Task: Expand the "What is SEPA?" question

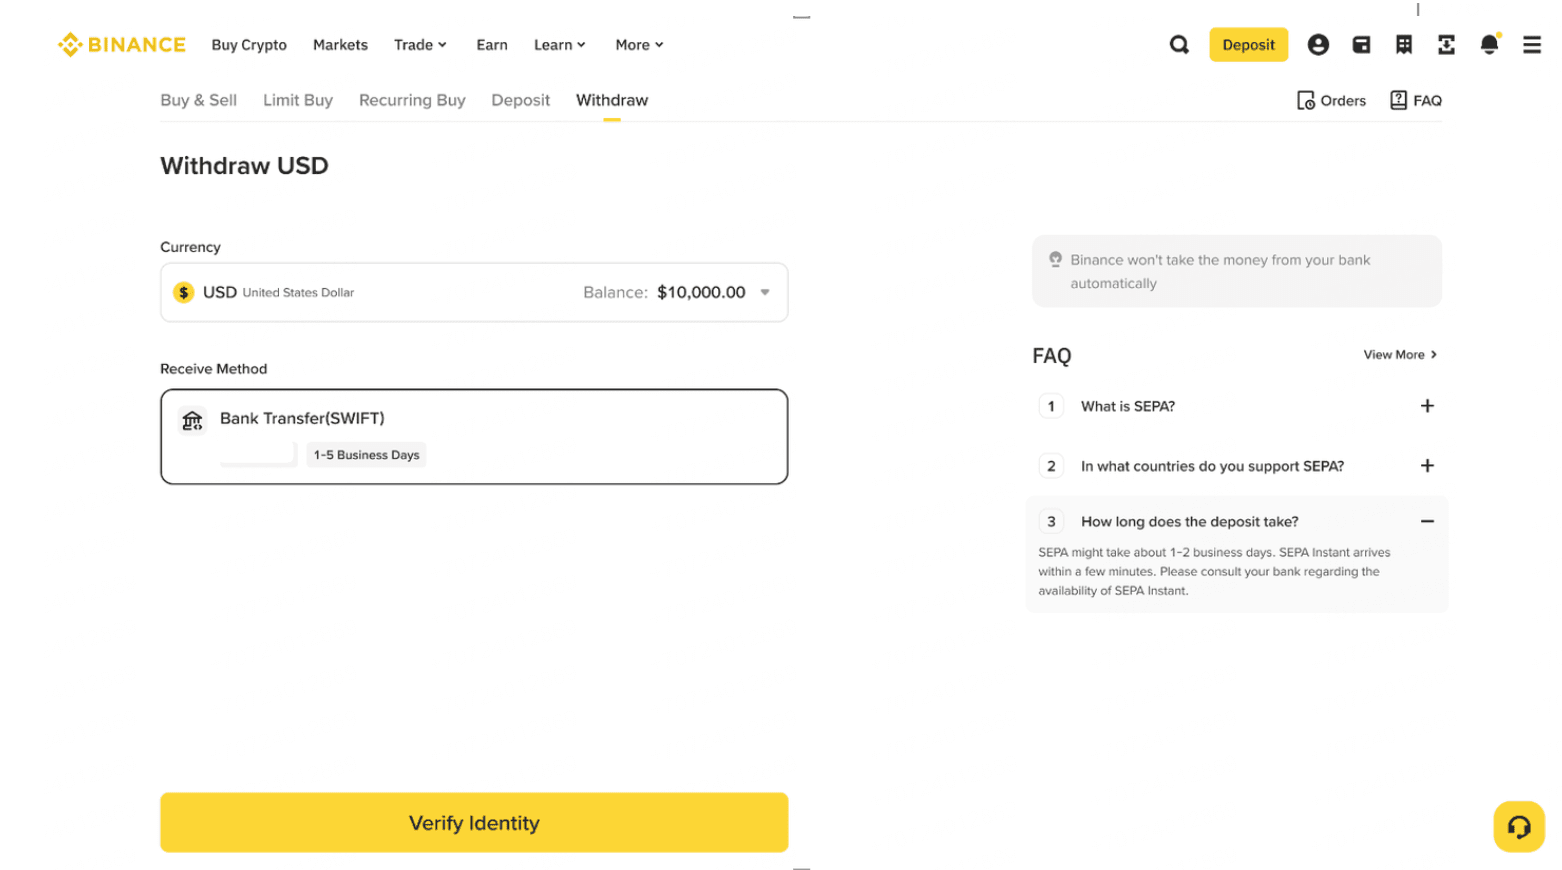Action: pos(1427,406)
